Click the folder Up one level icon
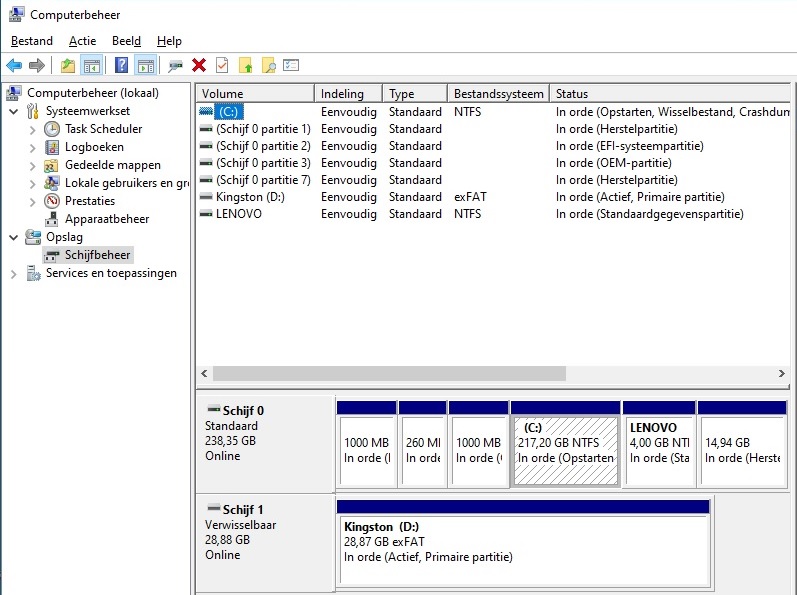 68,66
